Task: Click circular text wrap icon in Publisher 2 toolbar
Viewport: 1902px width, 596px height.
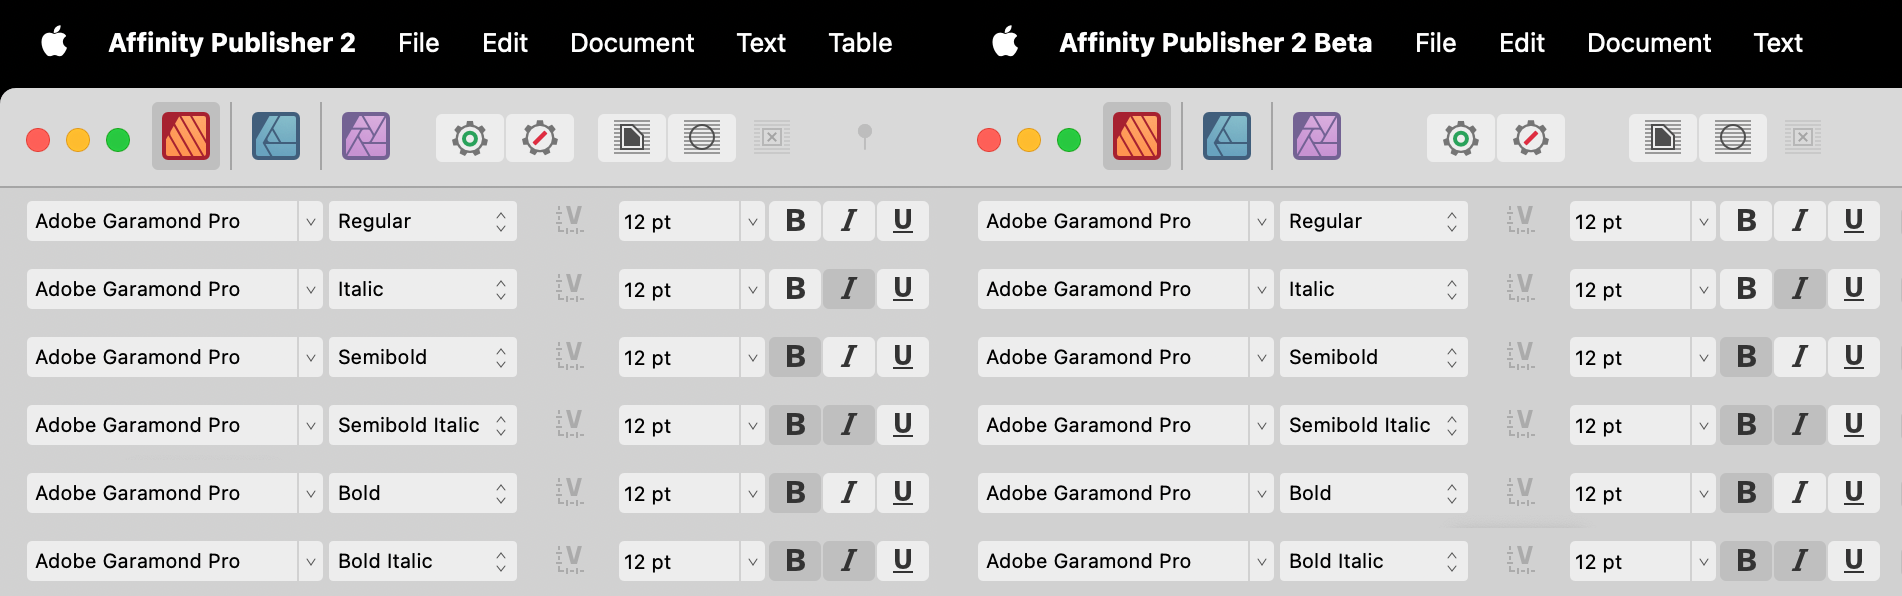Action: [702, 137]
